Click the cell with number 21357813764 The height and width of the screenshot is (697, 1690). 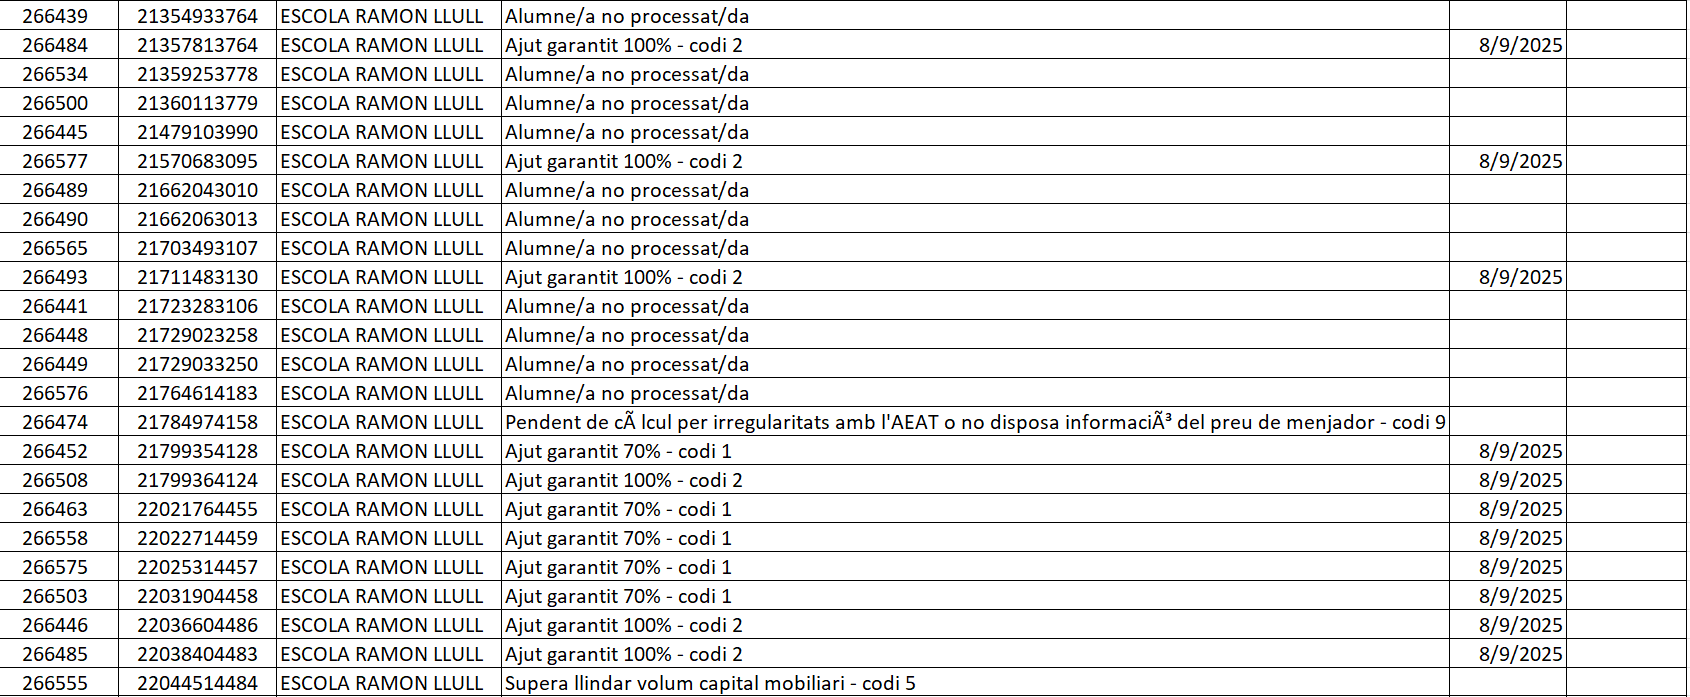click(x=197, y=45)
